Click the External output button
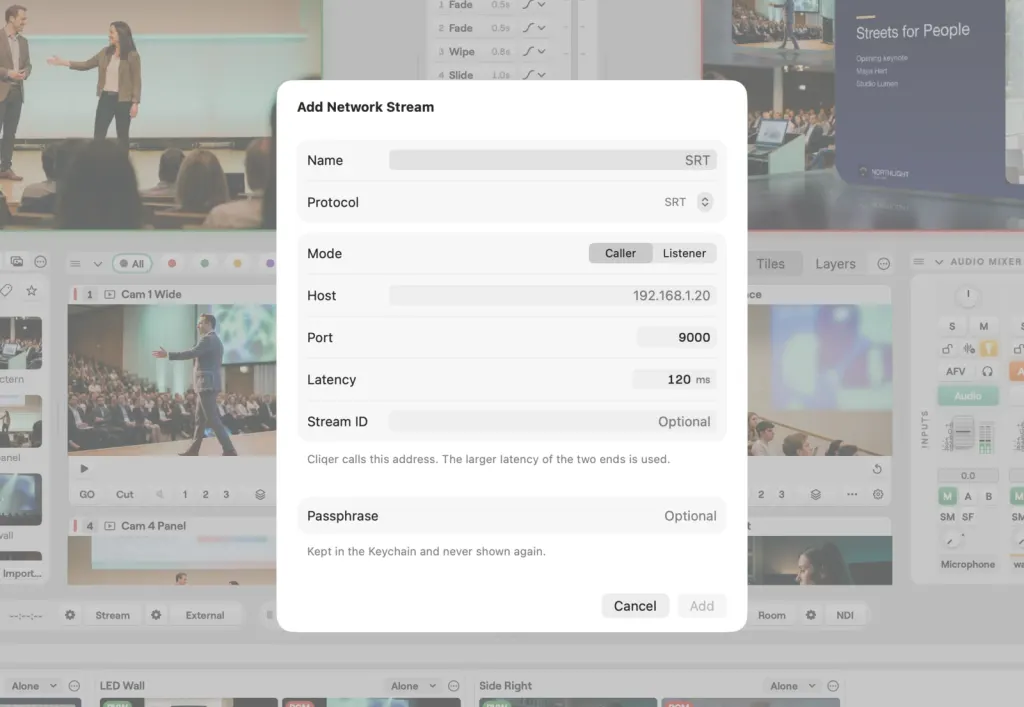 click(204, 615)
